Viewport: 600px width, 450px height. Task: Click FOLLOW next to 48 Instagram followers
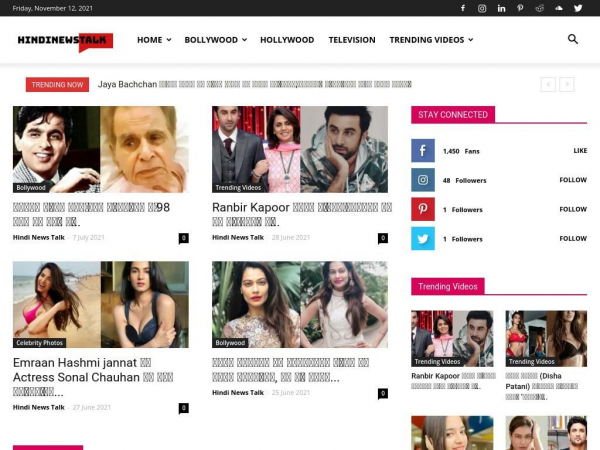[x=573, y=180]
